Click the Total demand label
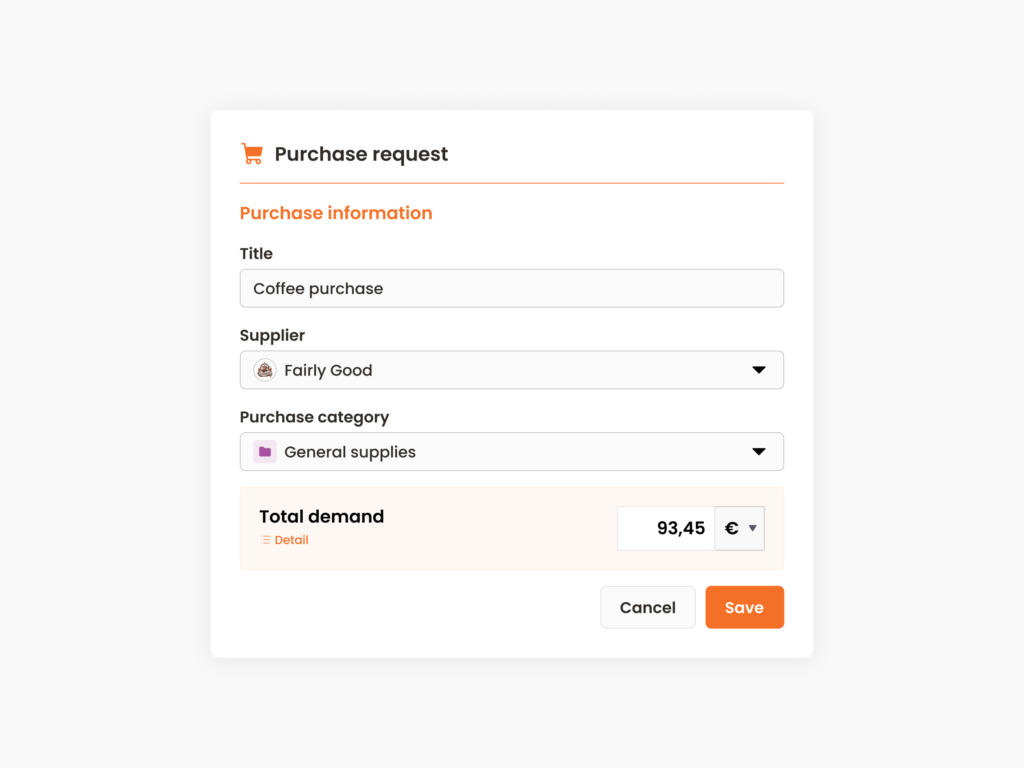1024x768 pixels. click(x=321, y=517)
